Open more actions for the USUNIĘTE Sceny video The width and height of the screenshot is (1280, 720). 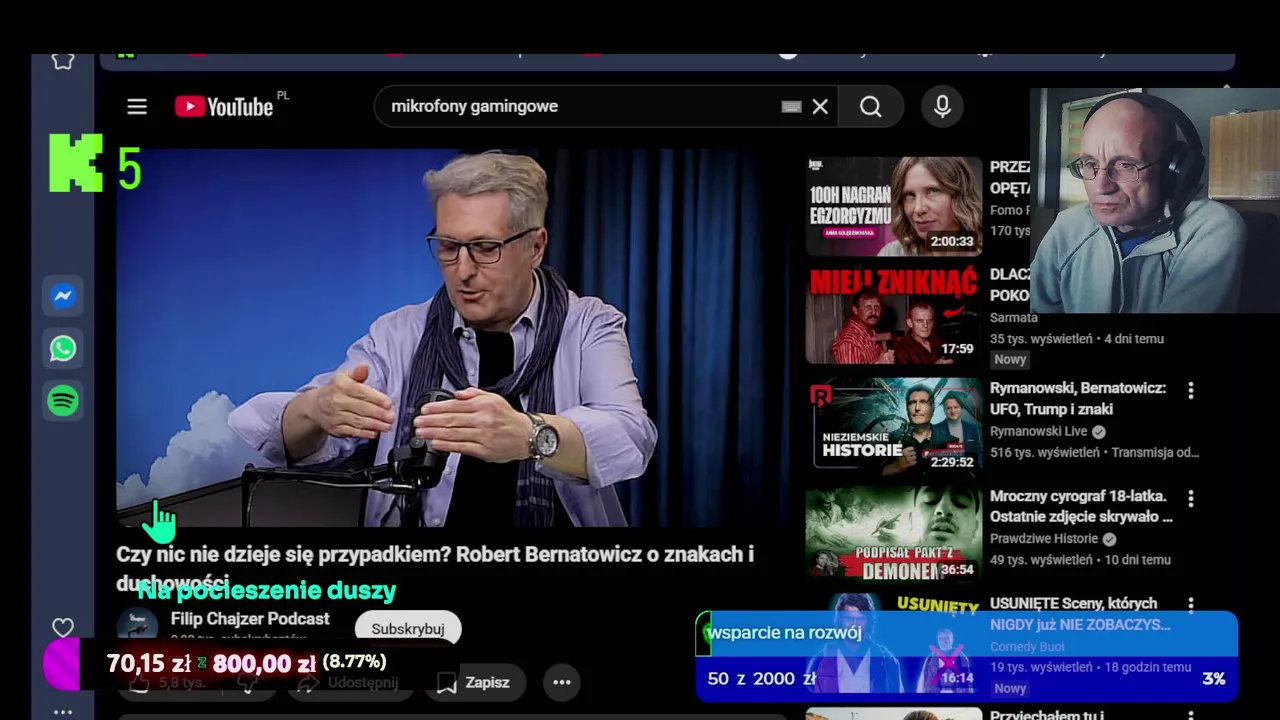pos(1190,605)
